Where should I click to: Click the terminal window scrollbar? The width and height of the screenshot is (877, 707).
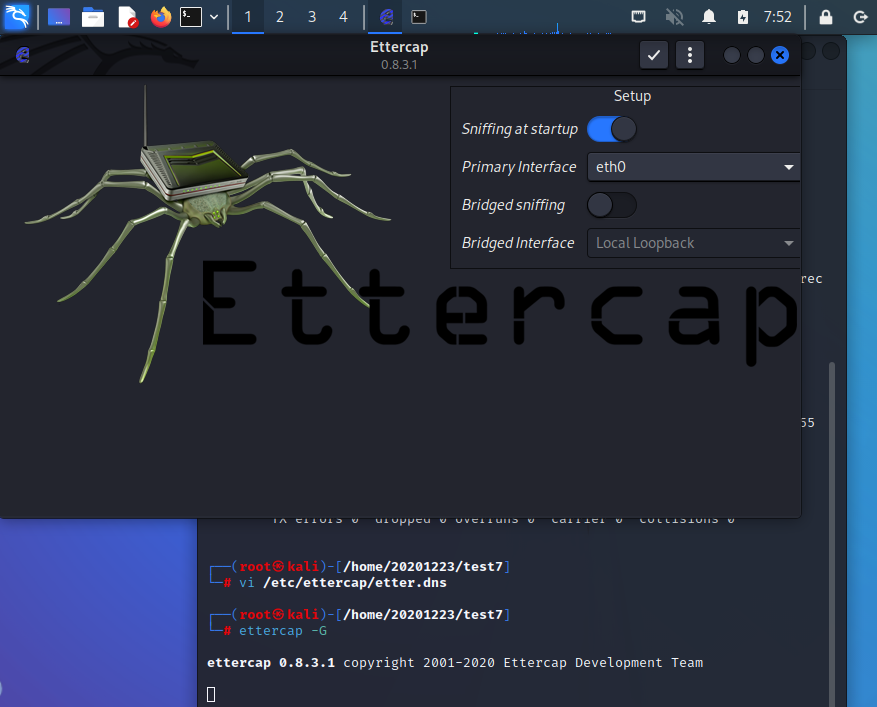tap(832, 534)
